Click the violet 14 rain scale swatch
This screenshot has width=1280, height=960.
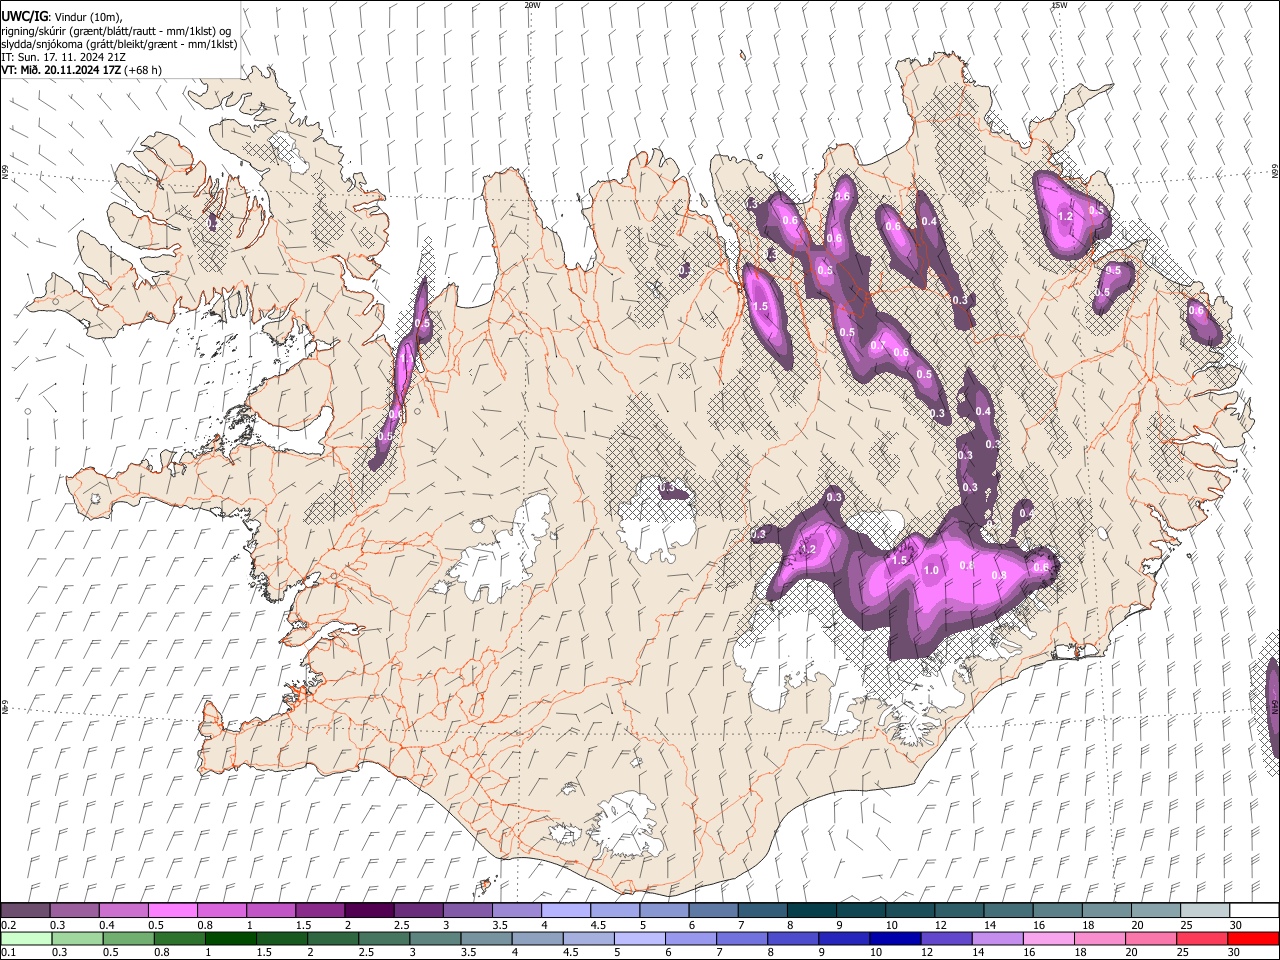[x=997, y=938]
